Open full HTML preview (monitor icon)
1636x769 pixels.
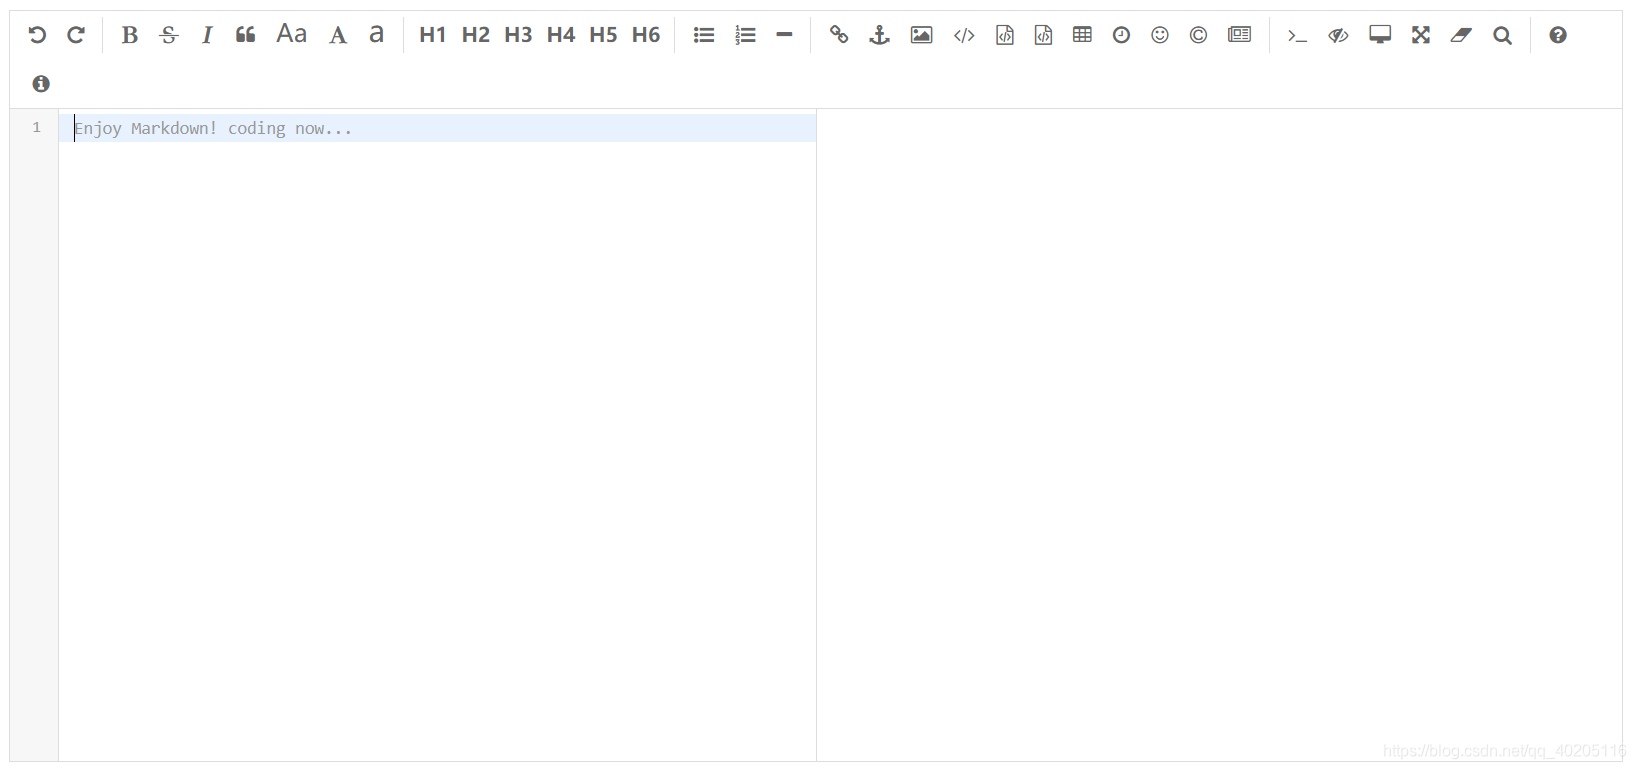pos(1380,35)
